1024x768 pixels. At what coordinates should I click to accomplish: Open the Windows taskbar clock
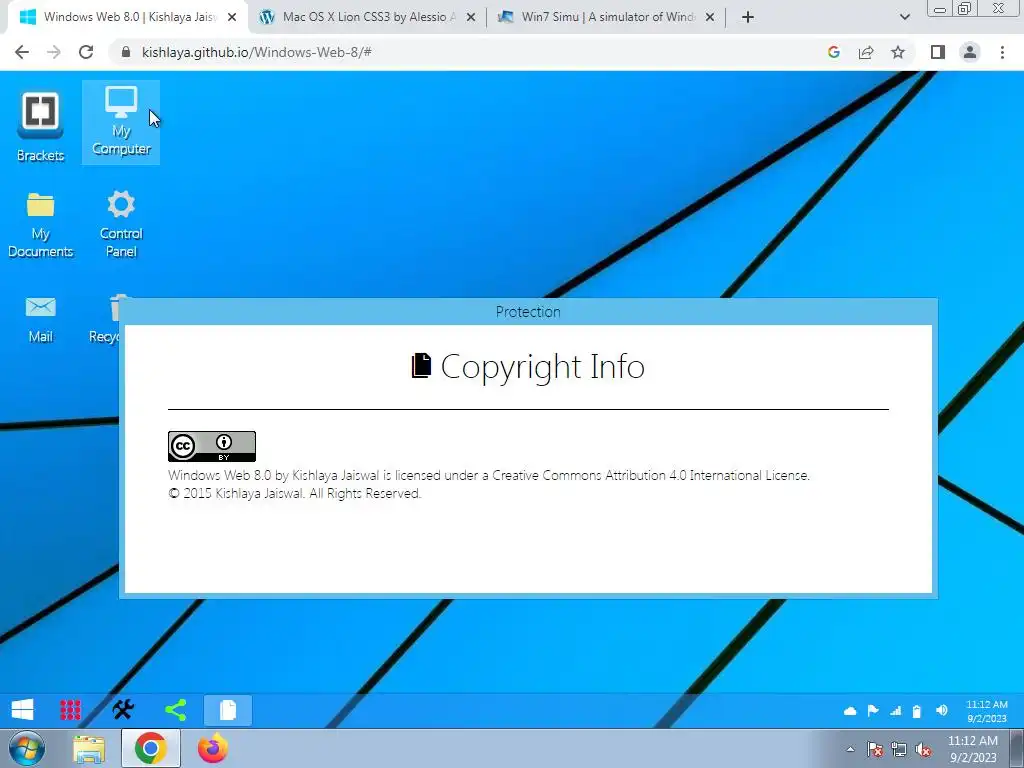(x=973, y=749)
